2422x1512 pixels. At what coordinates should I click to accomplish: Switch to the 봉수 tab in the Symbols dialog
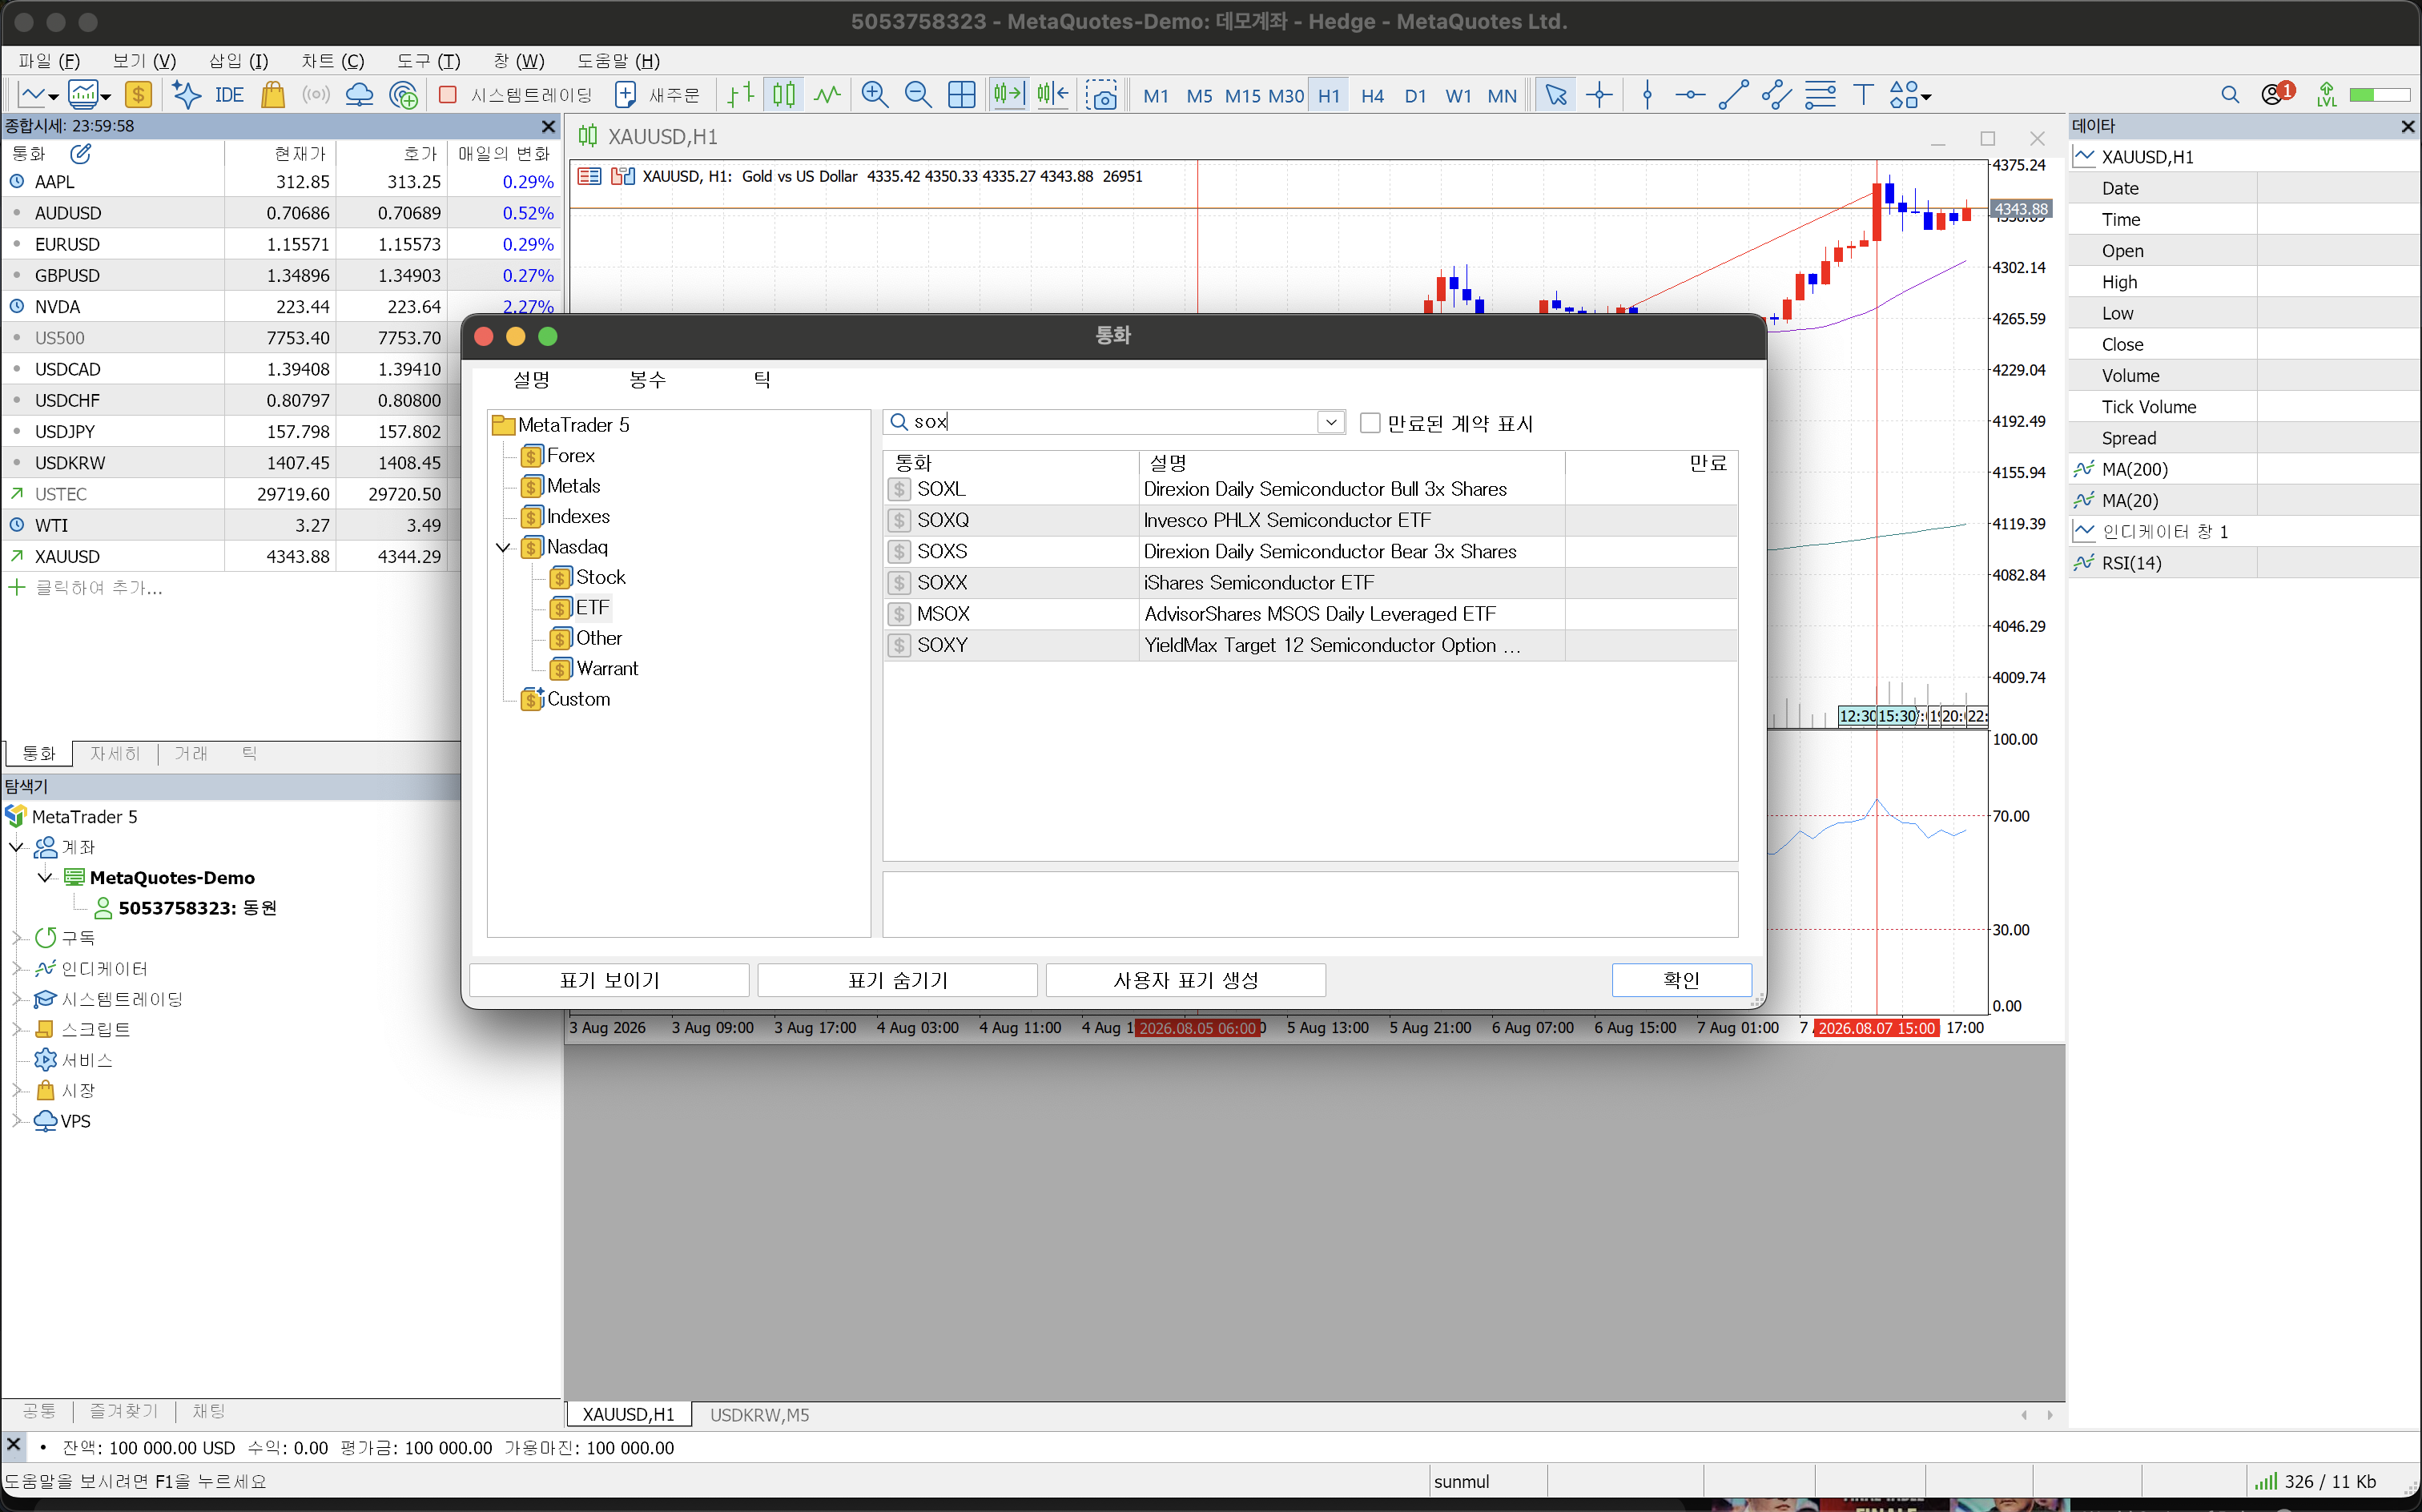(x=647, y=380)
